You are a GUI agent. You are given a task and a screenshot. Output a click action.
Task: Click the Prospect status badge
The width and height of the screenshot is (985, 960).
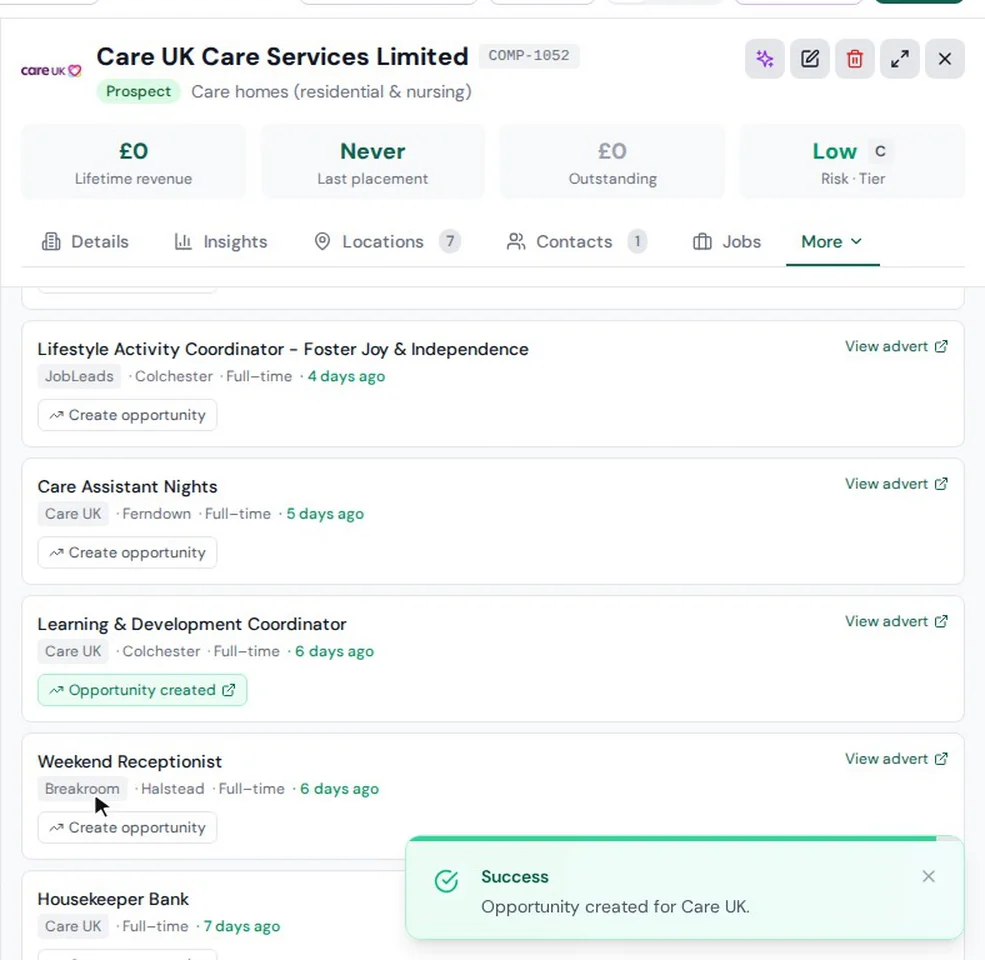click(x=138, y=92)
